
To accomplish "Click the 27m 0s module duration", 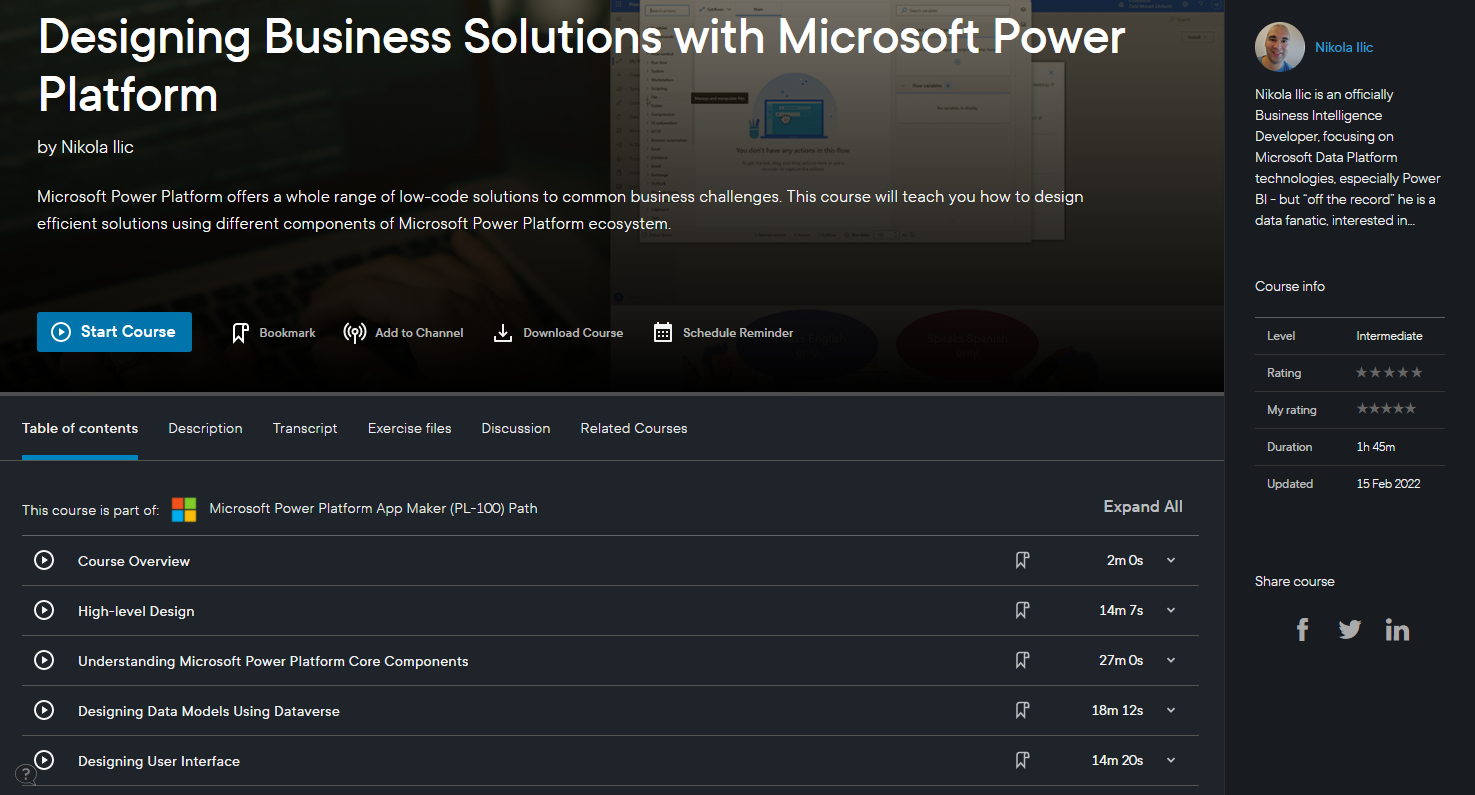I will coord(1121,660).
